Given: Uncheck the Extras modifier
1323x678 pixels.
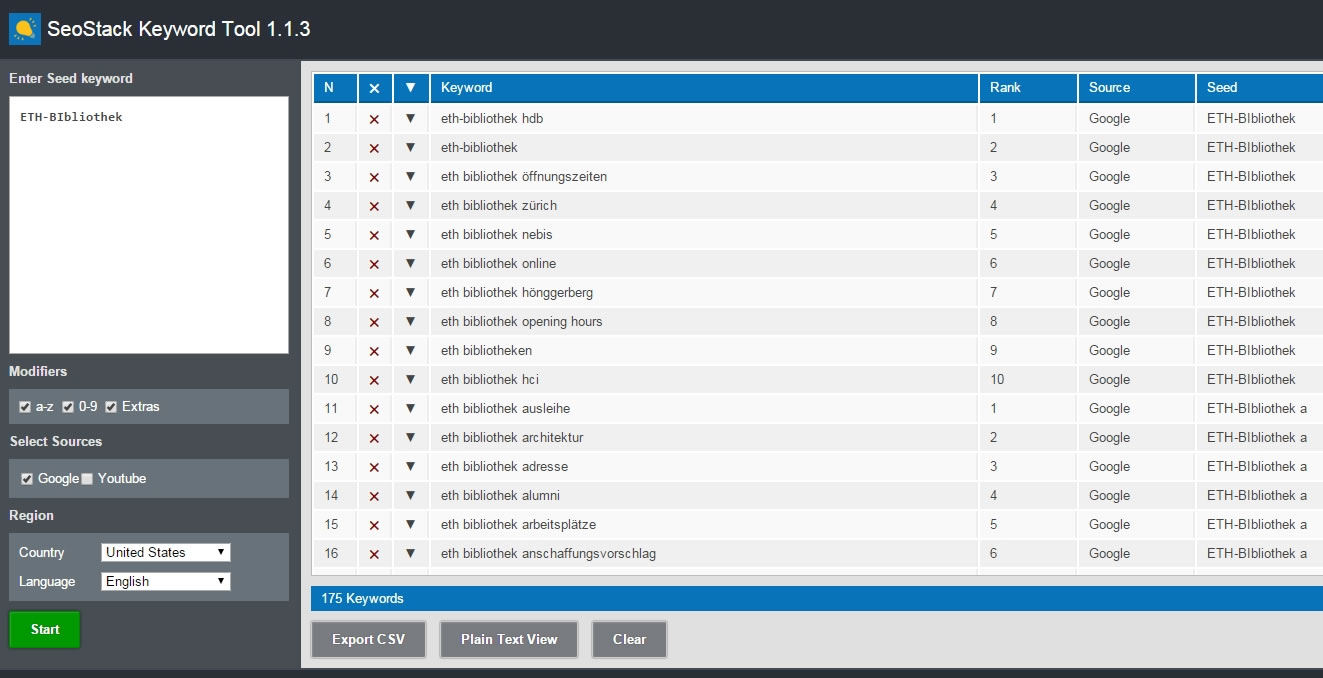Looking at the screenshot, I should [111, 407].
